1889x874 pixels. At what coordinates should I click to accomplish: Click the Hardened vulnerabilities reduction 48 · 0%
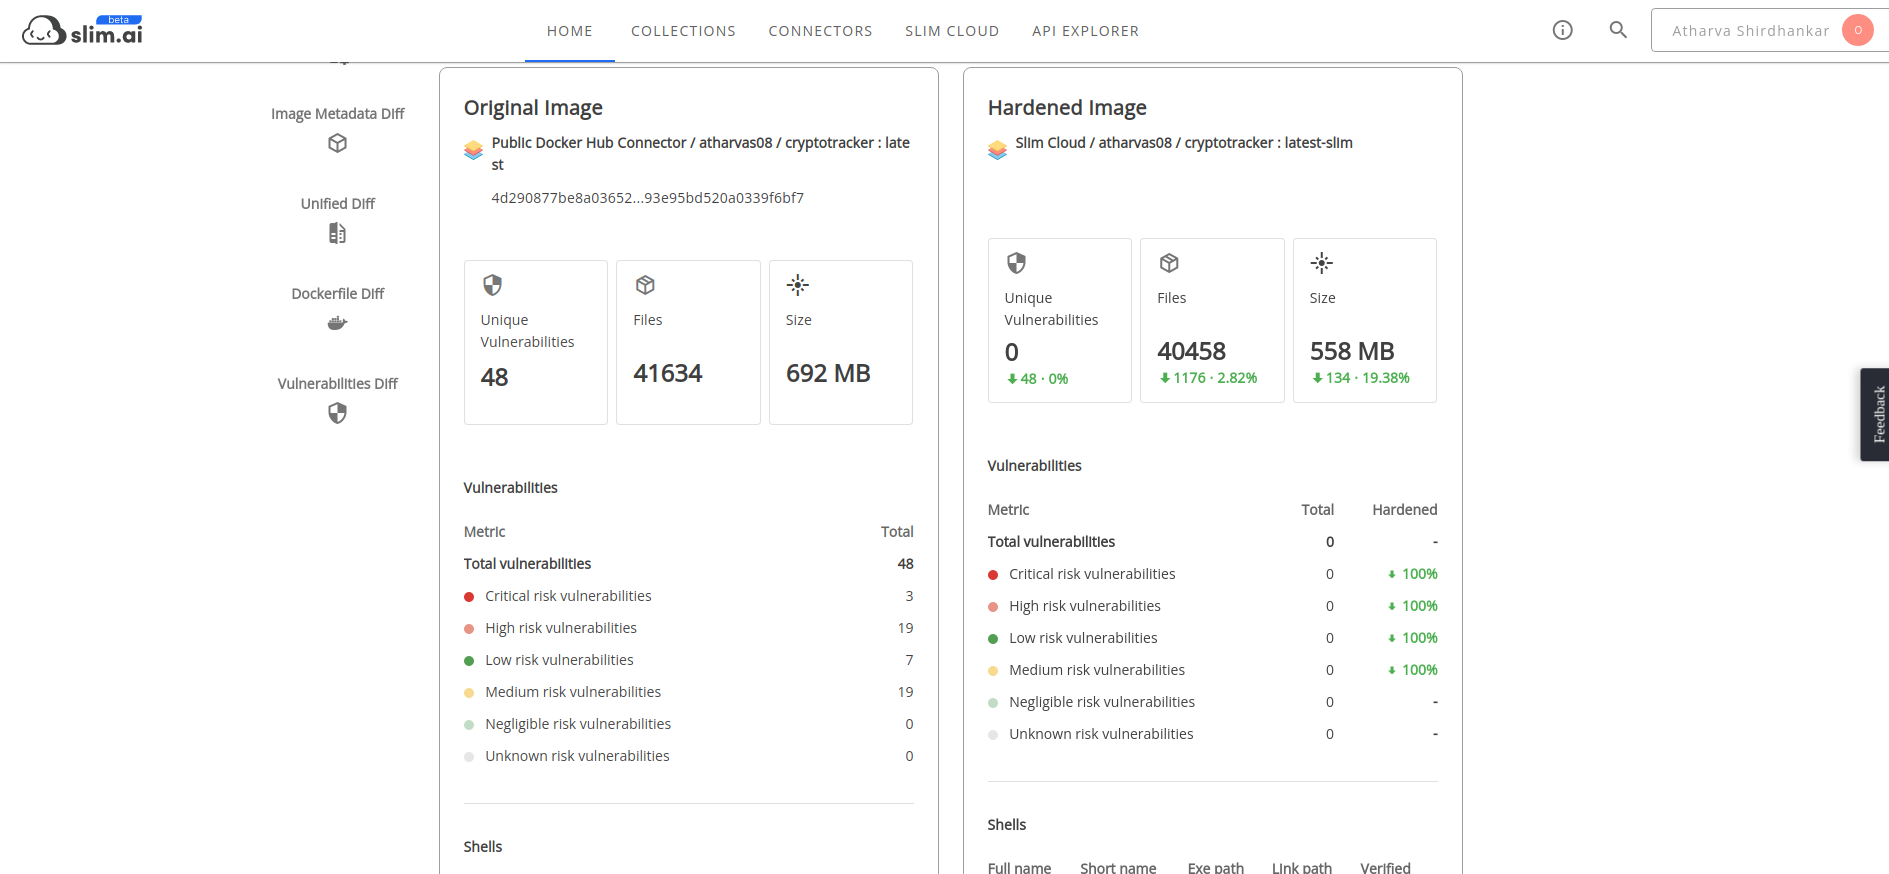pos(1038,379)
